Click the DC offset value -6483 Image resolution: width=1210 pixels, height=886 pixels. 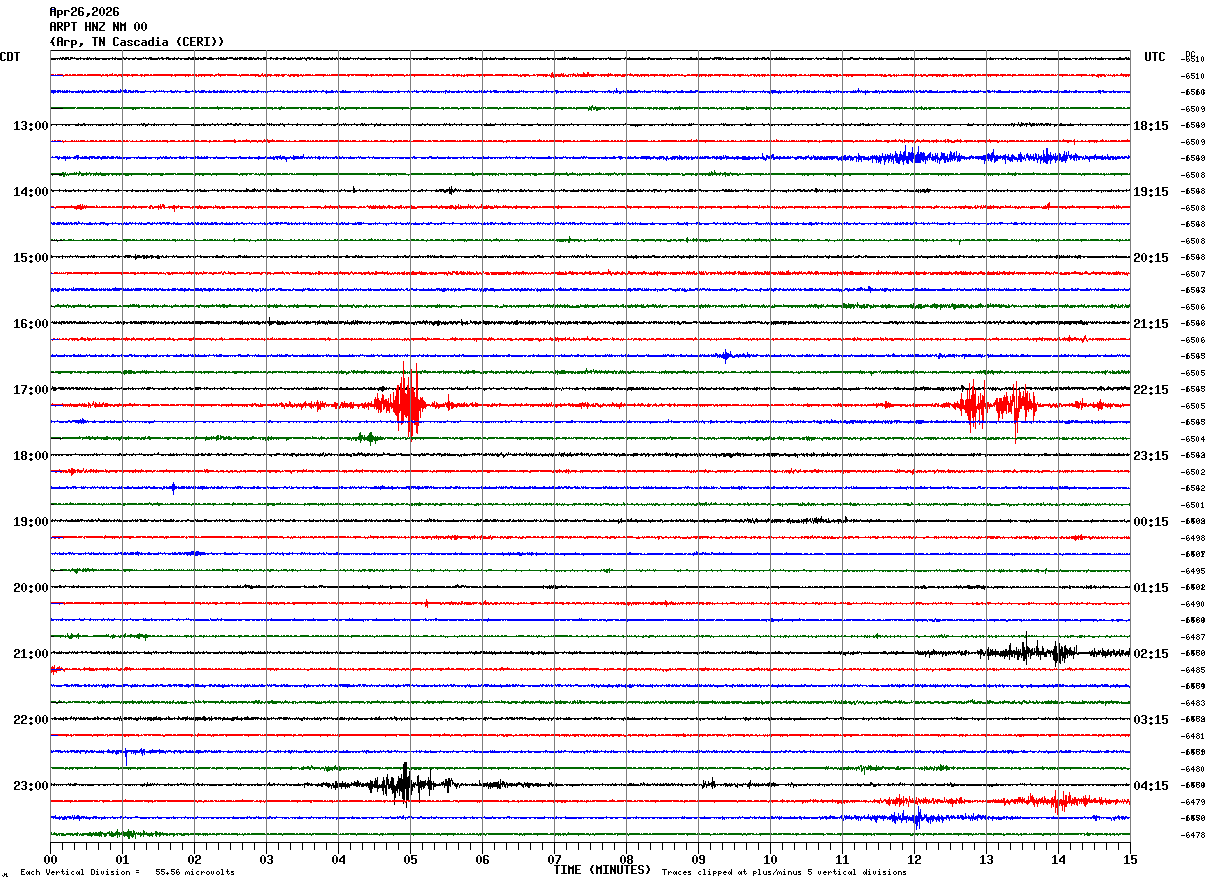click(x=1194, y=703)
